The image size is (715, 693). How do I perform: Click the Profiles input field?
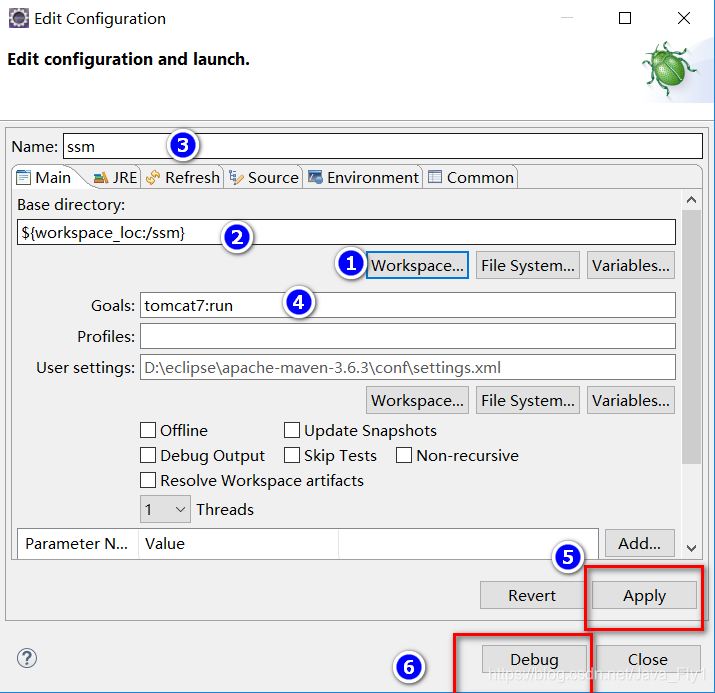pos(408,336)
